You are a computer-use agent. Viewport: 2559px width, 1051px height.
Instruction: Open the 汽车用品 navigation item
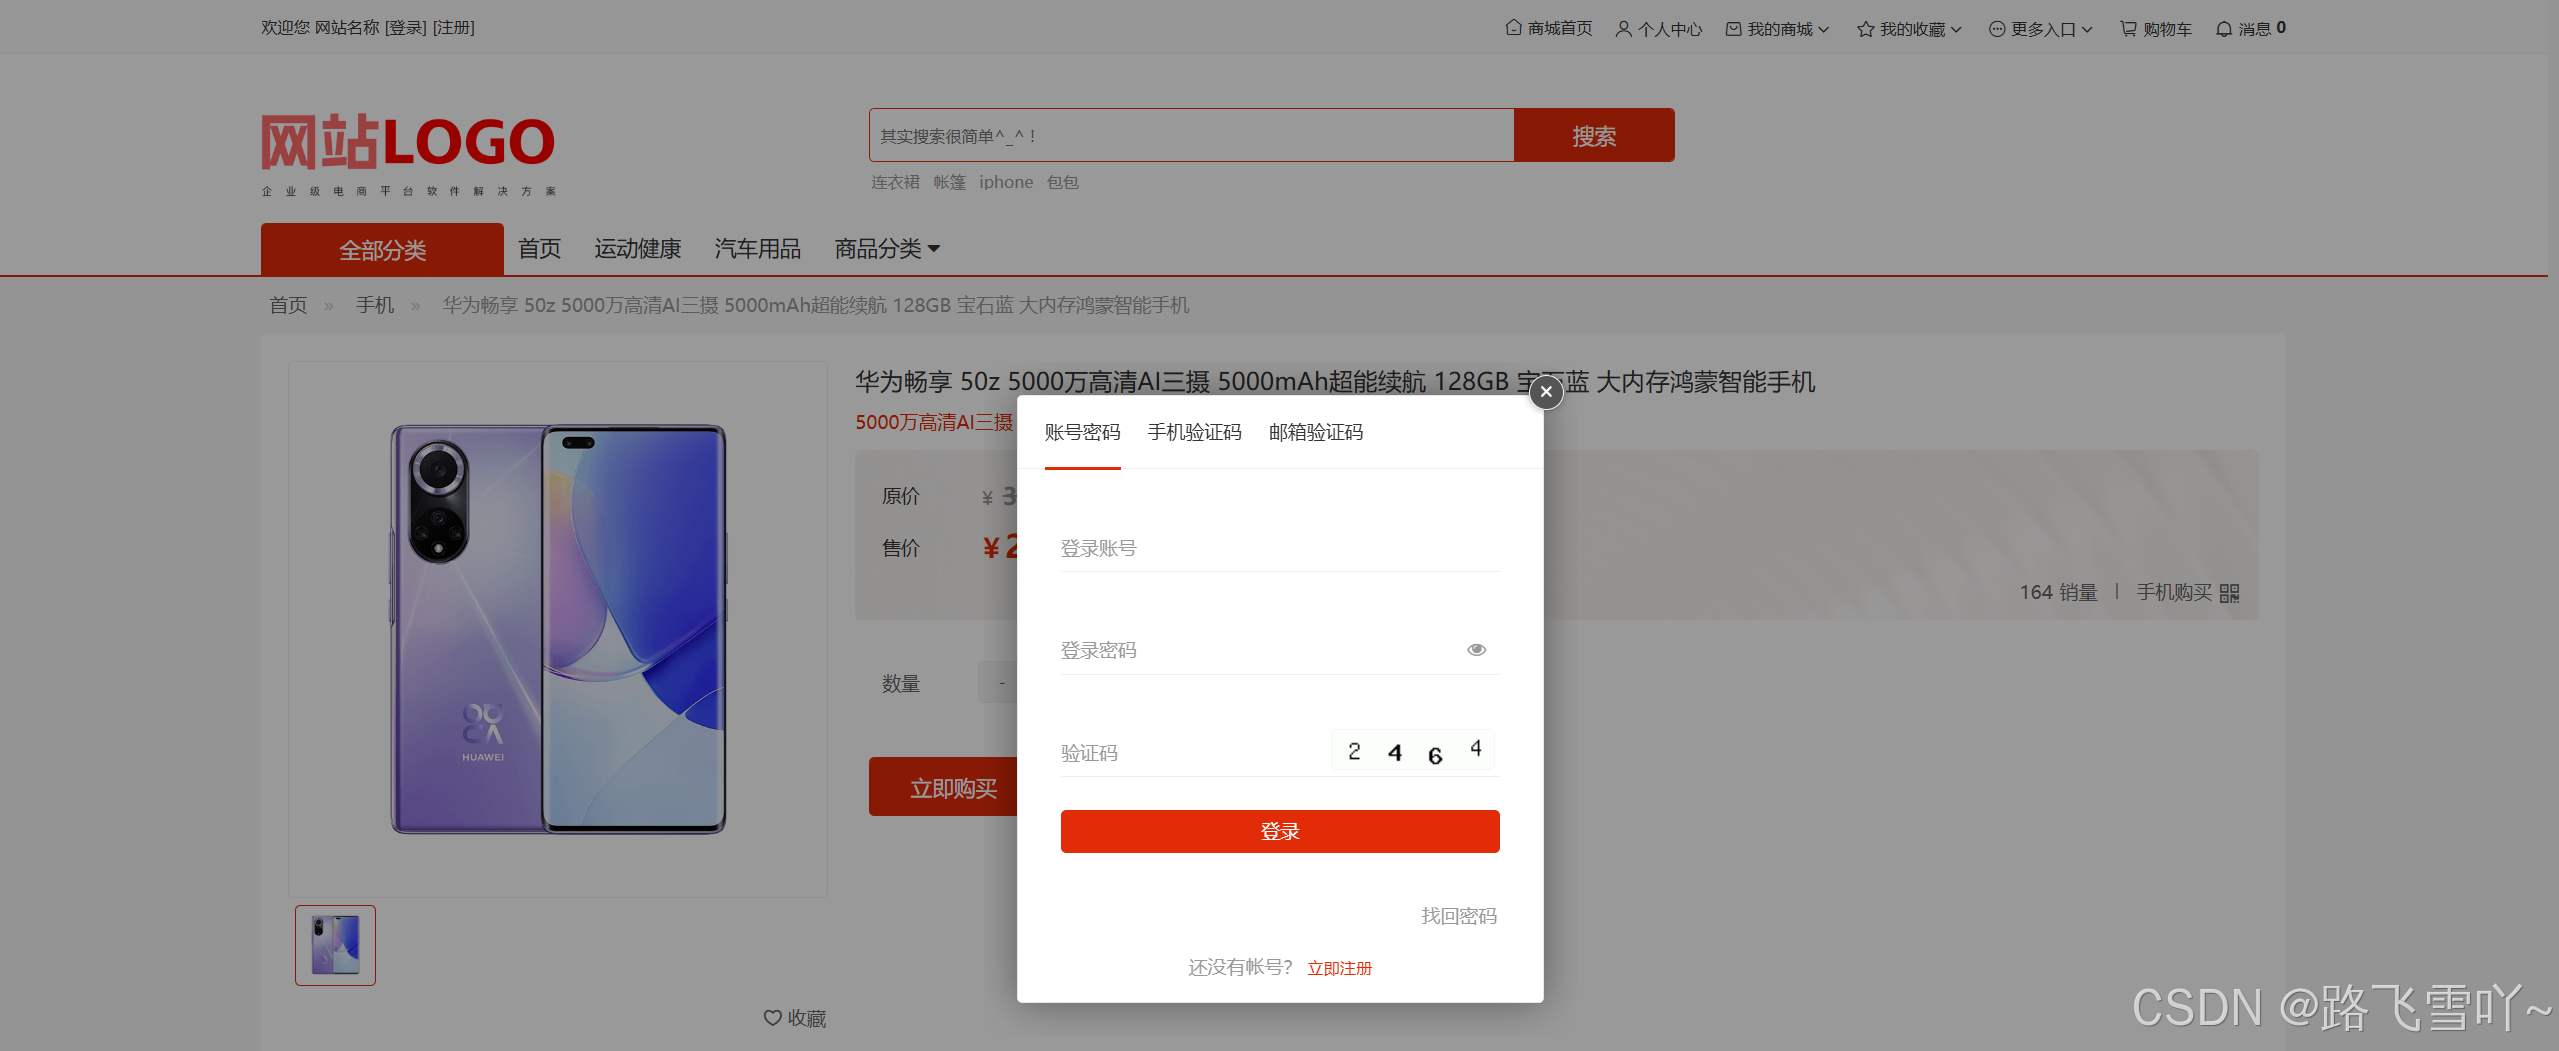tap(757, 248)
